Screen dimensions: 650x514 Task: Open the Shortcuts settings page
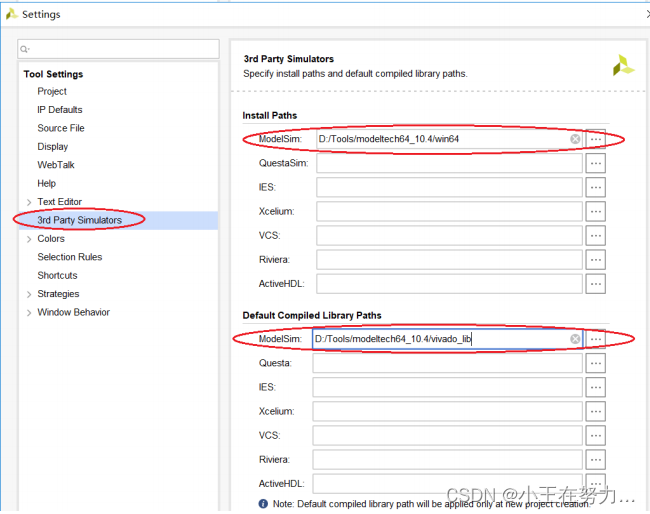coord(57,275)
